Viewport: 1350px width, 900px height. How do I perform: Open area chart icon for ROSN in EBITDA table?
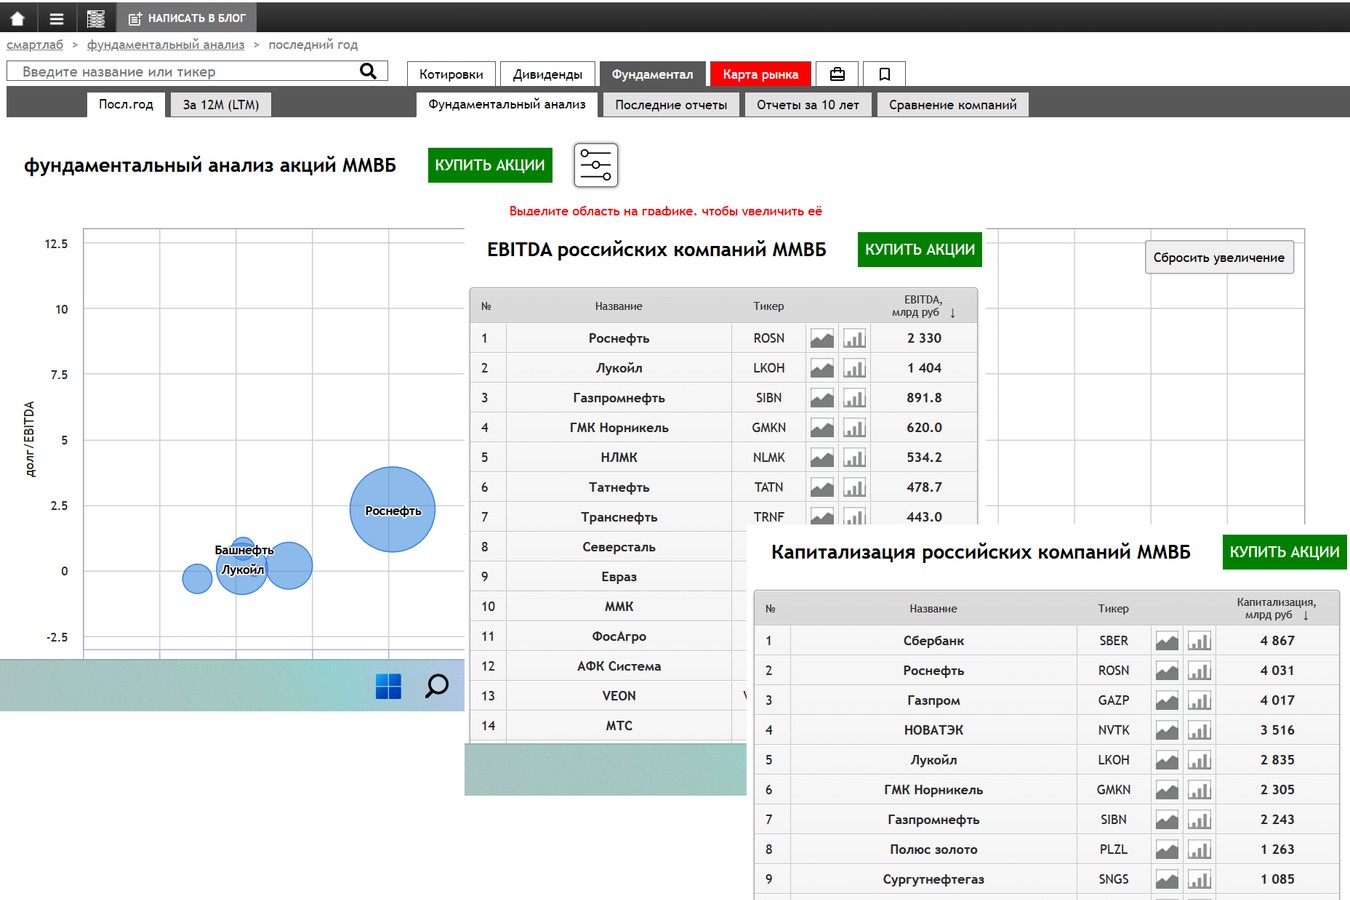(x=822, y=338)
